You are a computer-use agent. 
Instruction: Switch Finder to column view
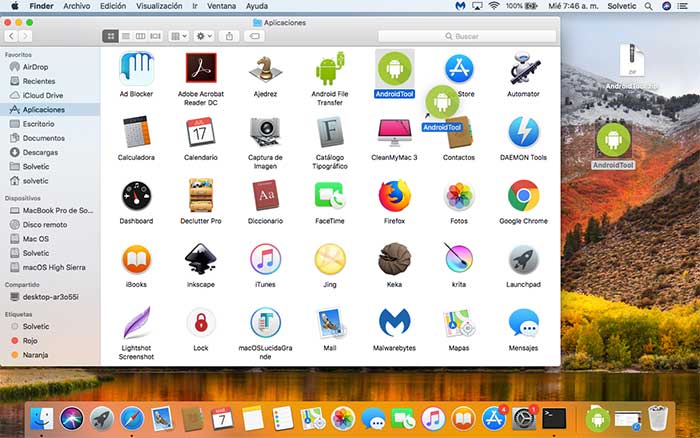point(140,36)
